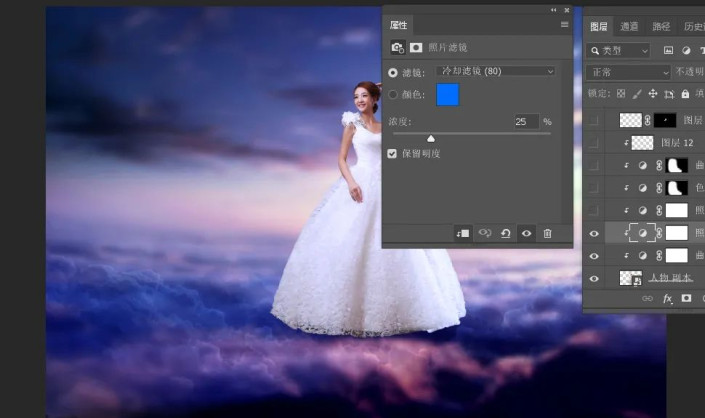This screenshot has height=418, width=705.
Task: Click the Photo Filter adjustment icon in Properties
Action: pyautogui.click(x=397, y=47)
